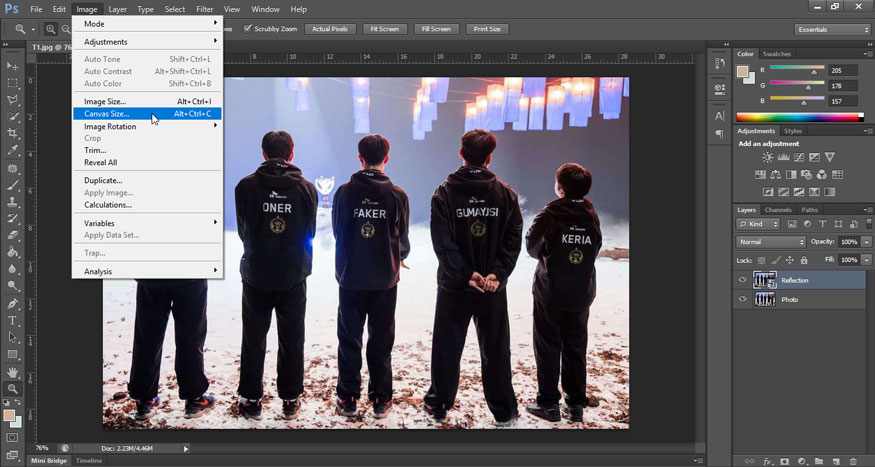Select the Move tool in the toolbox

(x=13, y=65)
